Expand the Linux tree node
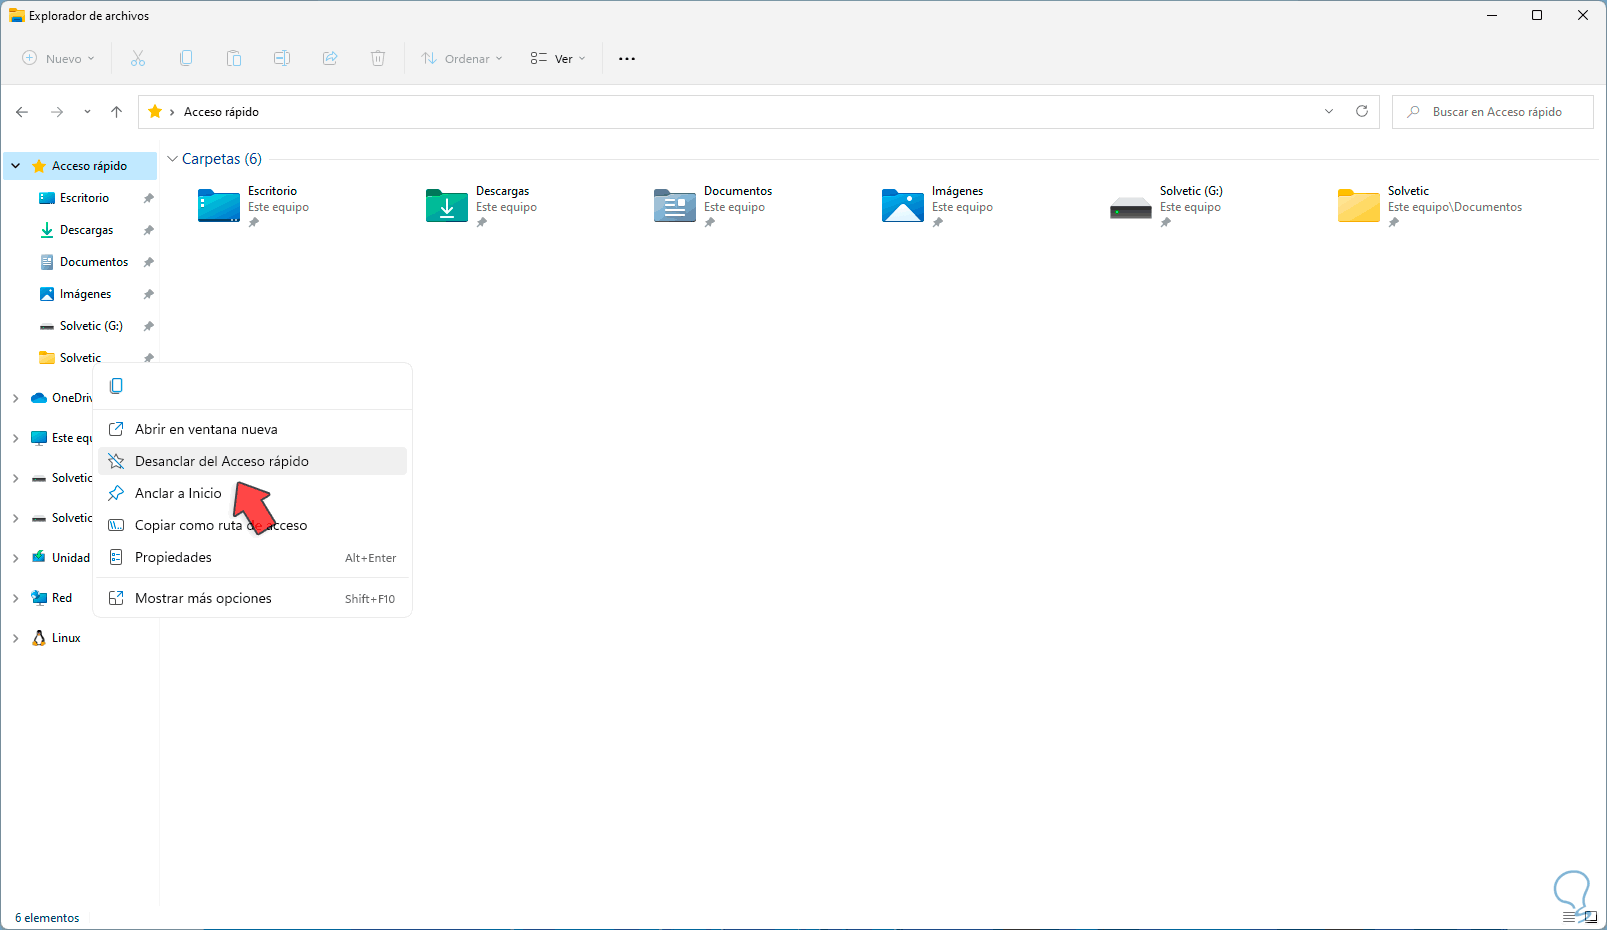1607x930 pixels. coord(16,638)
